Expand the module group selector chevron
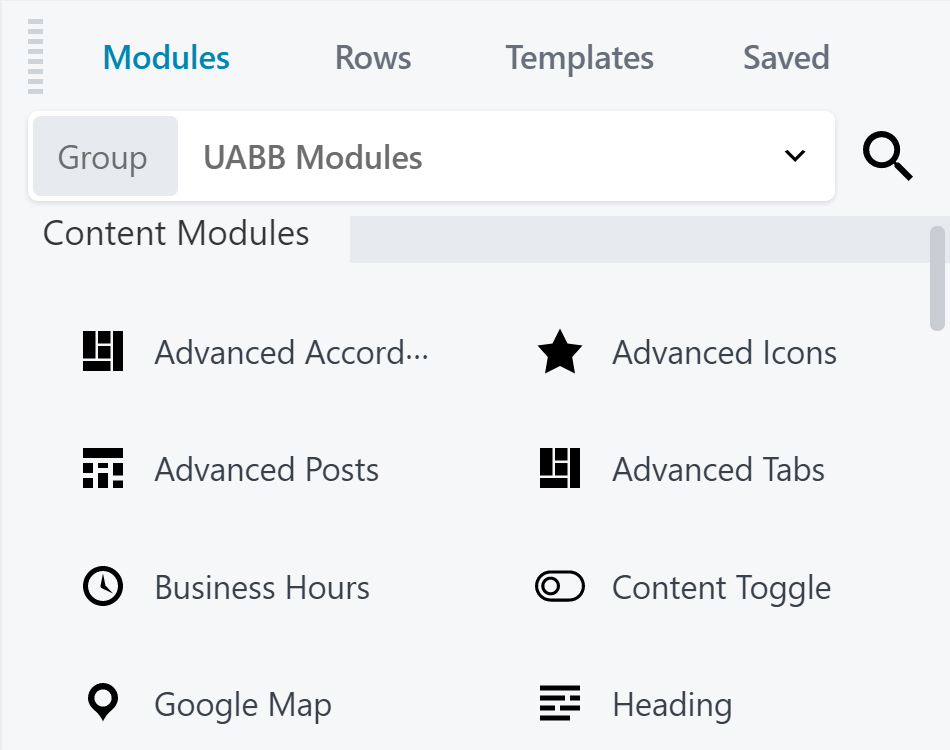The image size is (950, 750). pos(795,156)
